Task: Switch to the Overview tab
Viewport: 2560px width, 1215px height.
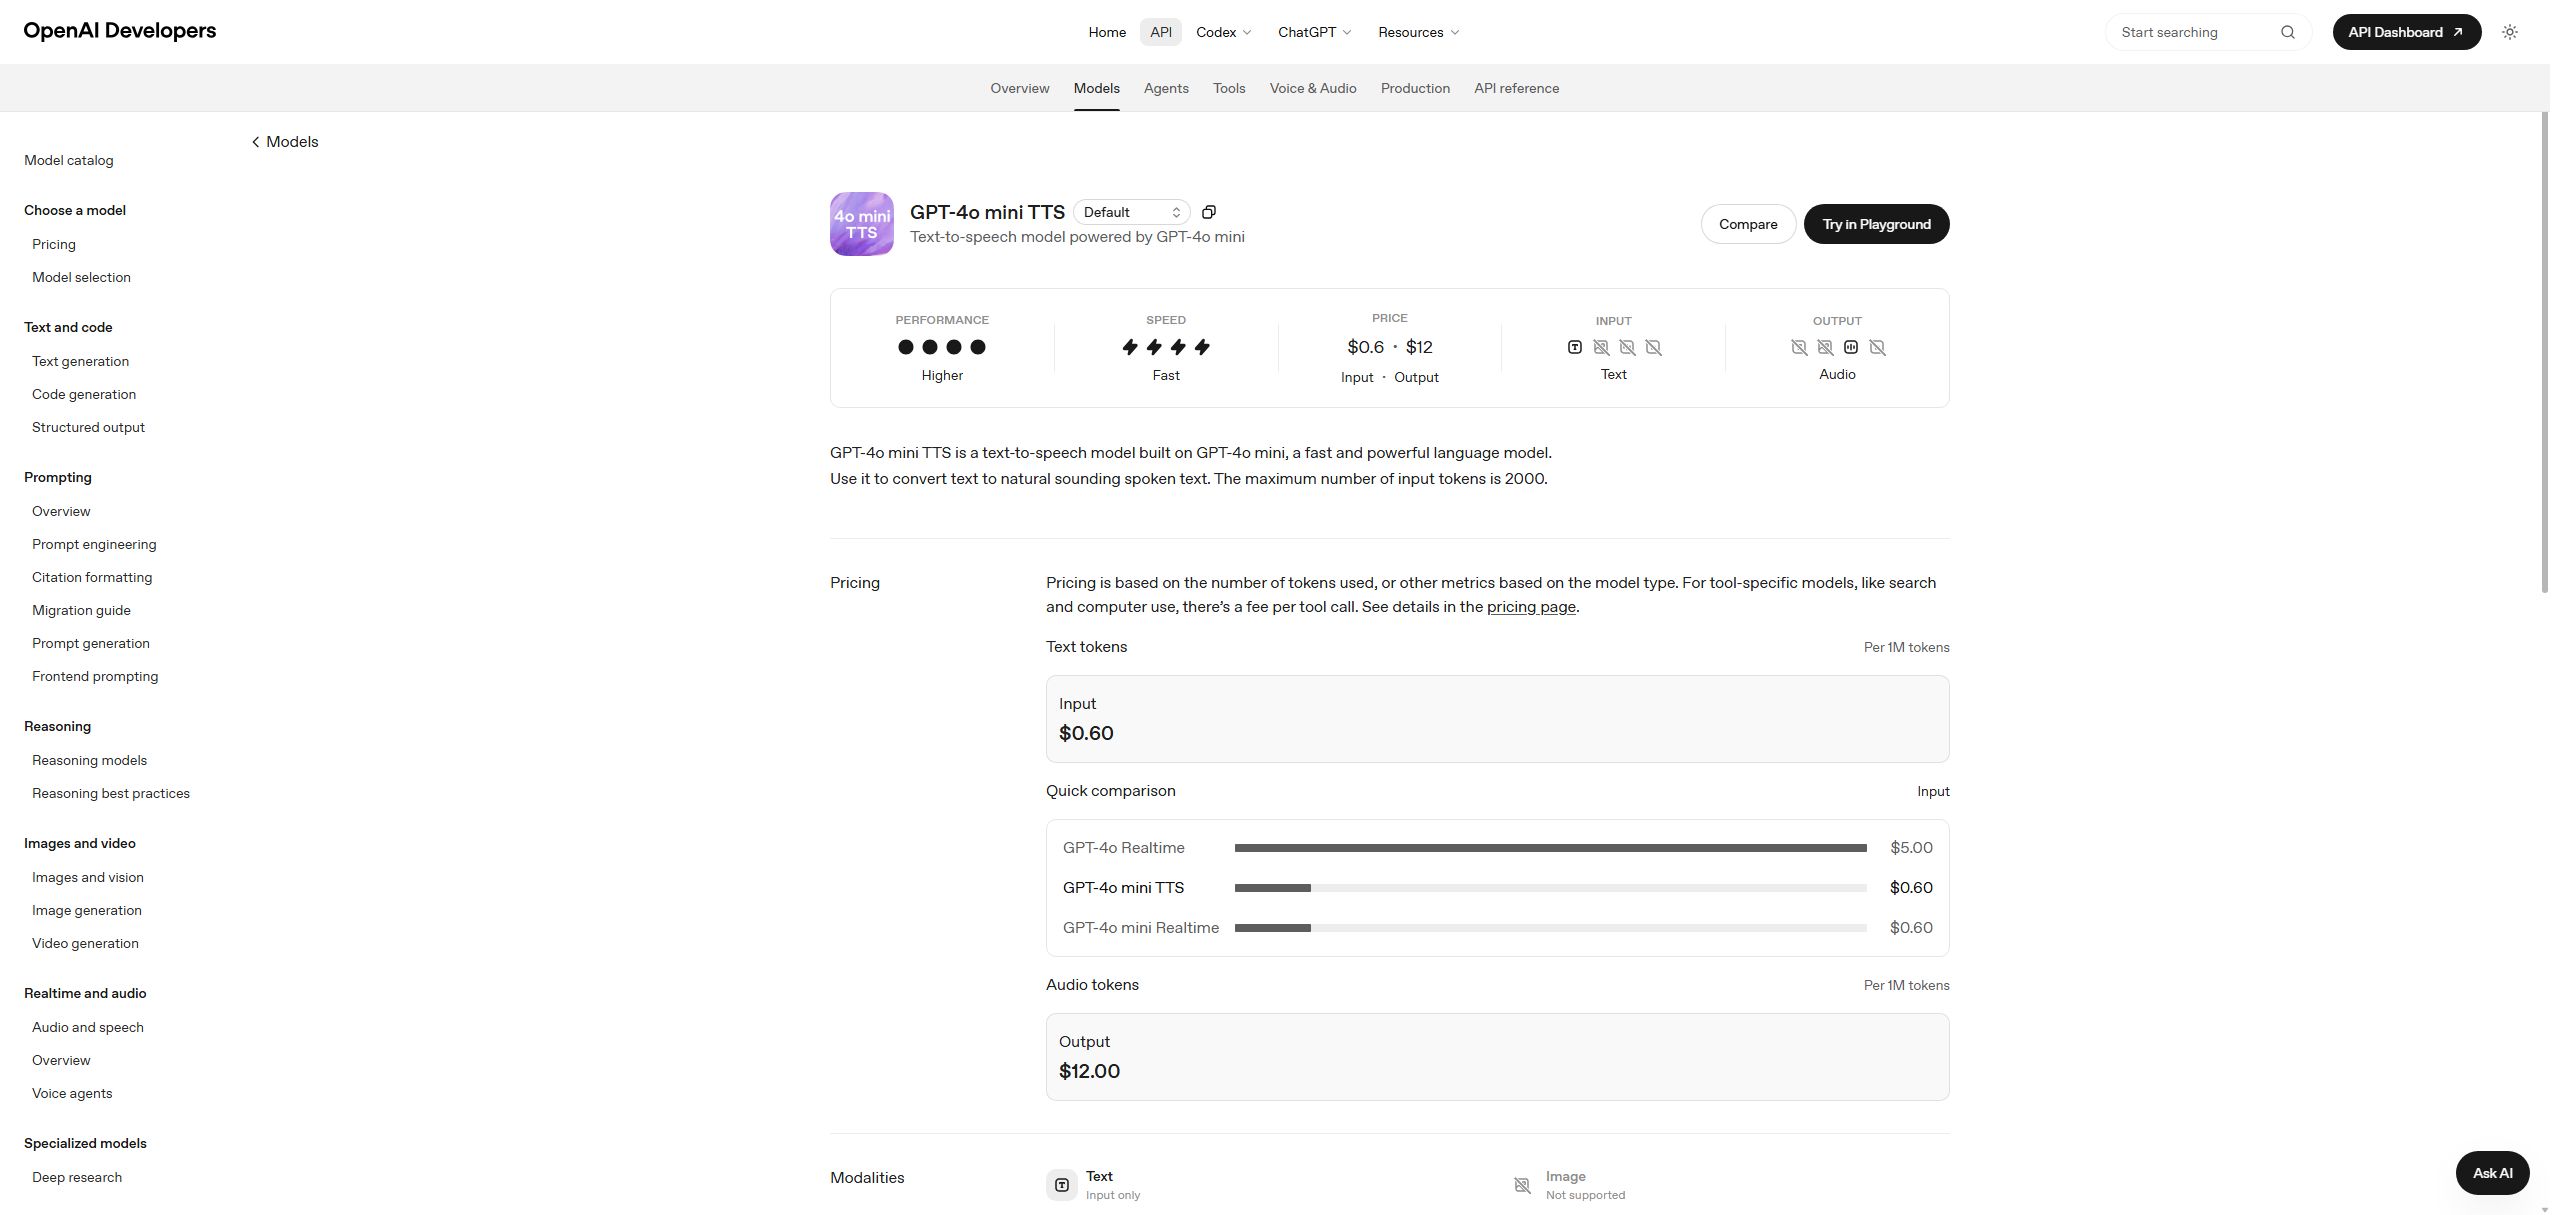Action: pyautogui.click(x=1020, y=88)
